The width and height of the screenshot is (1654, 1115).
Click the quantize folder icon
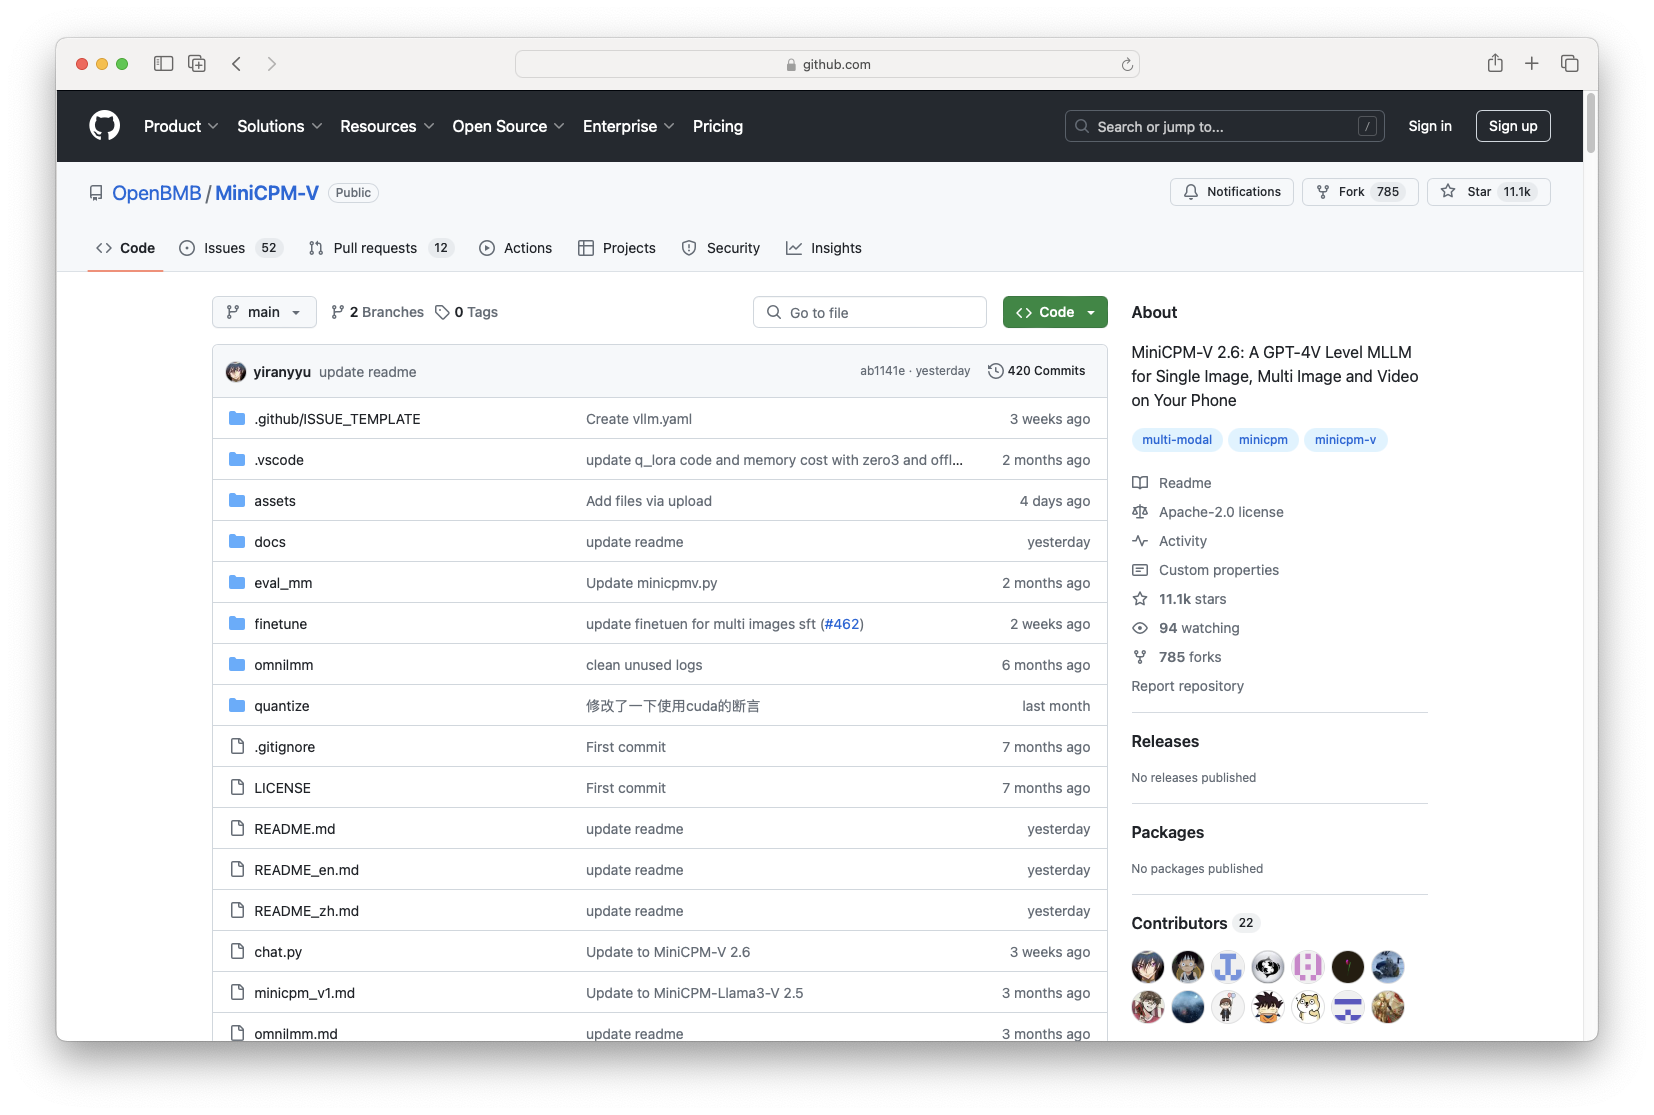(237, 705)
